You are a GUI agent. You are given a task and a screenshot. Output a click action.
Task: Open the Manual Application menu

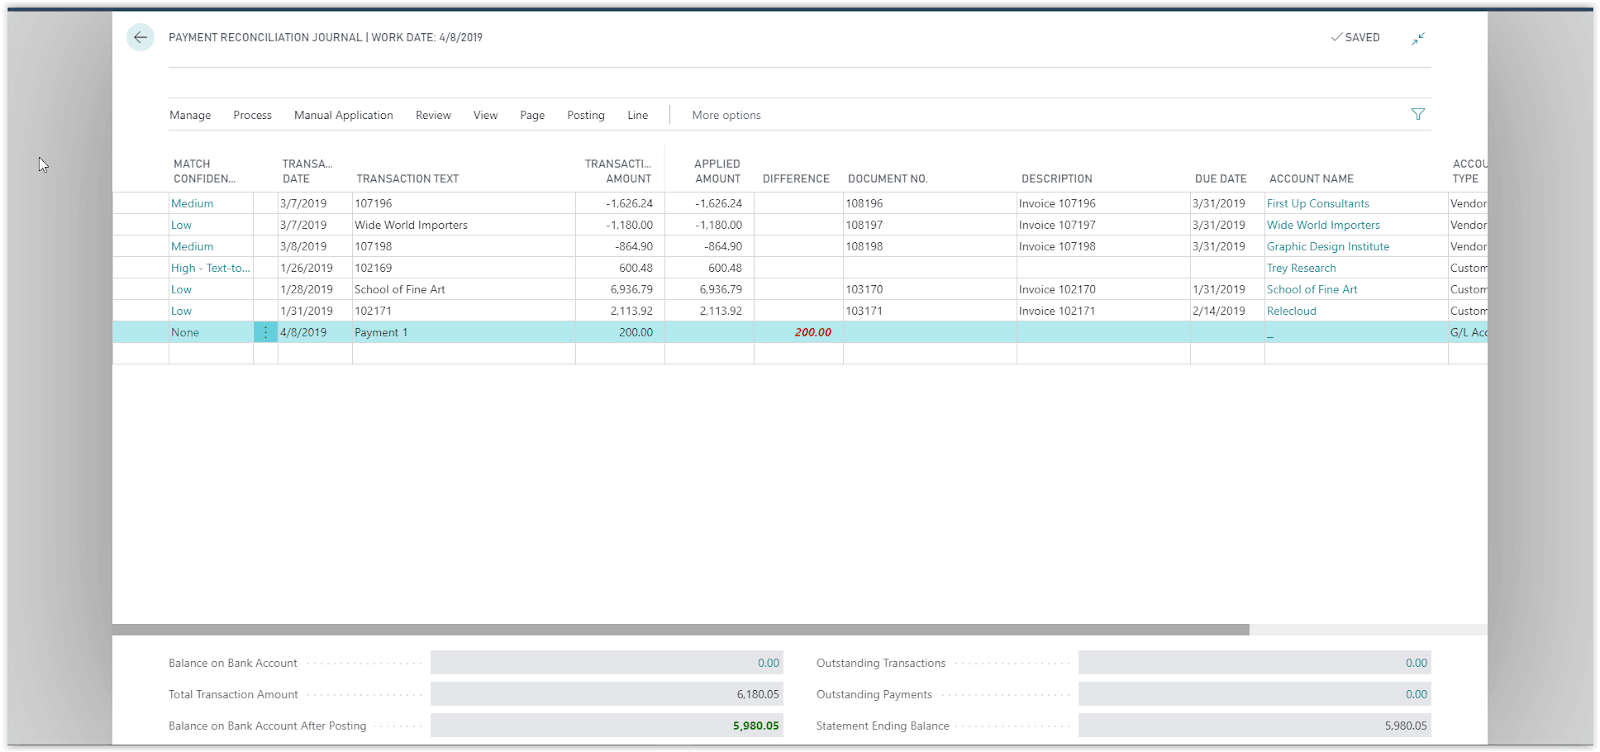point(343,115)
